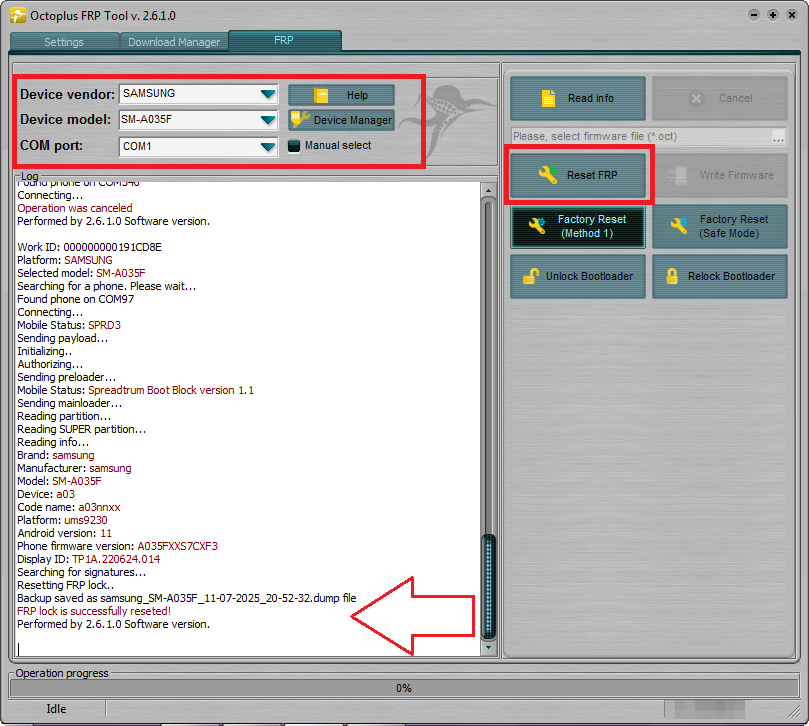Click the Cancel button
The height and width of the screenshot is (726, 809).
tap(720, 98)
